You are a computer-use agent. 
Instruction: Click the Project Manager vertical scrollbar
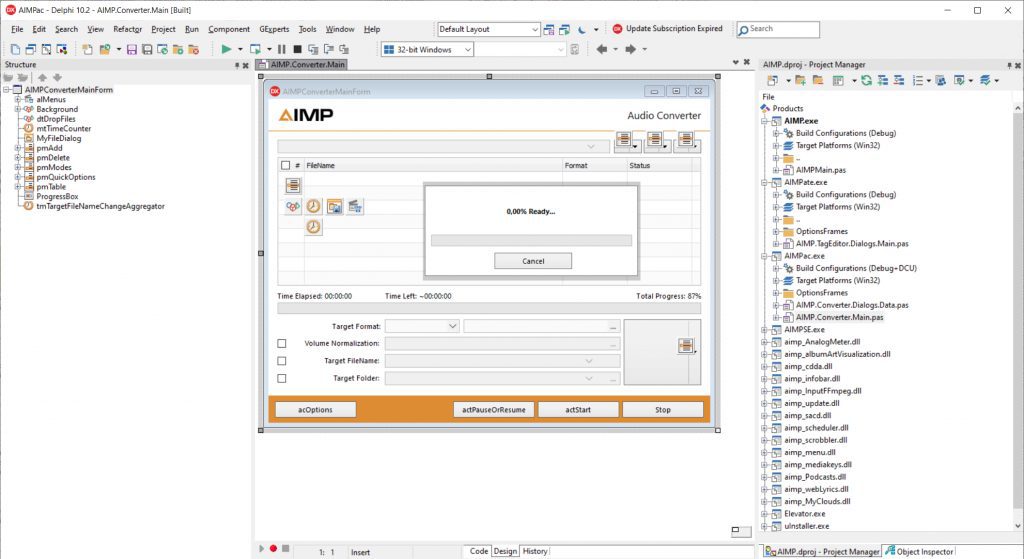(x=1017, y=317)
